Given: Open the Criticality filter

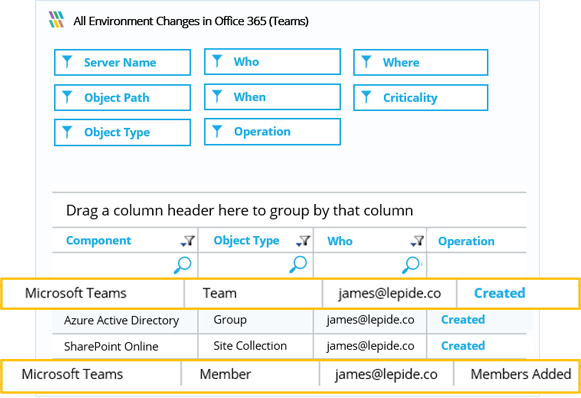Looking at the screenshot, I should 421,97.
